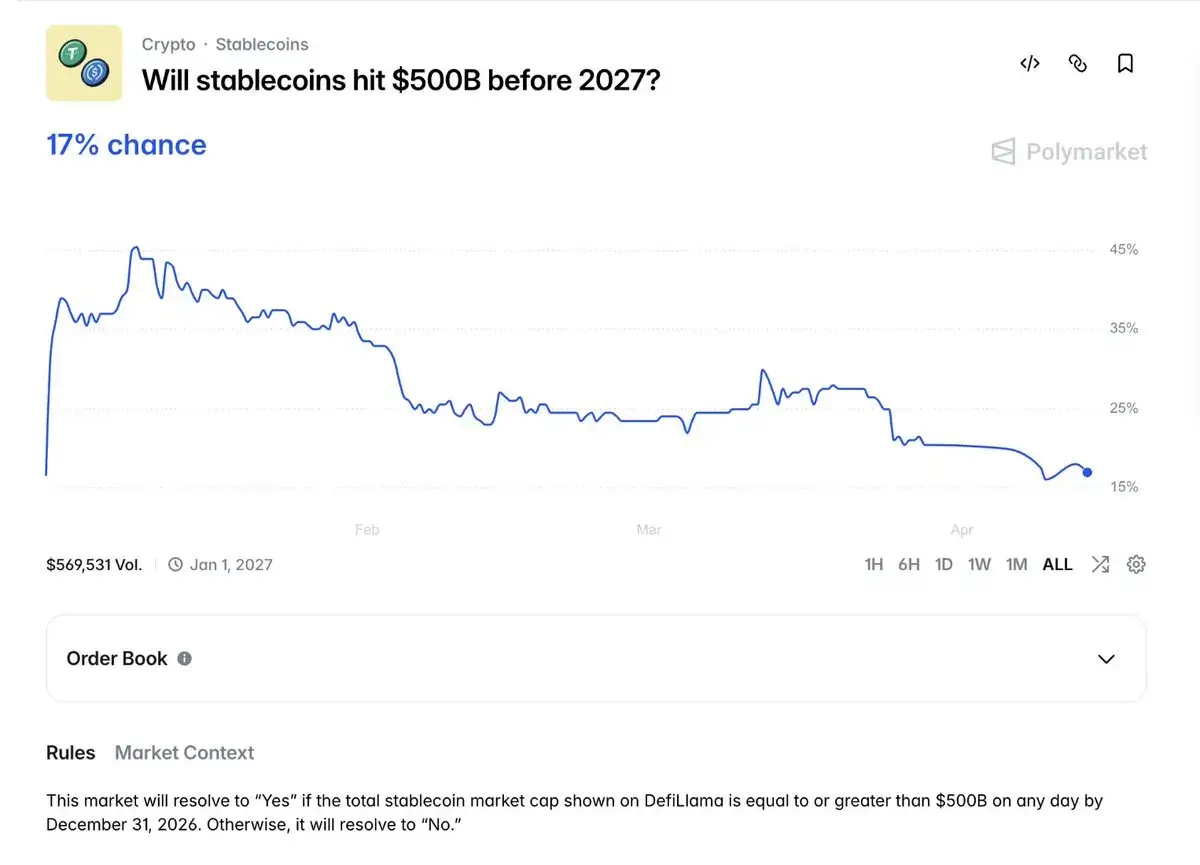
Task: Click the Order Book info icon
Action: [184, 658]
